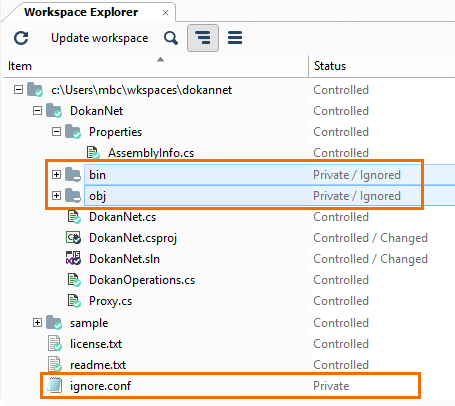Screen dimensions: 455x406
Task: Click Controlled status of DokanNet.cs
Action: 341,217
